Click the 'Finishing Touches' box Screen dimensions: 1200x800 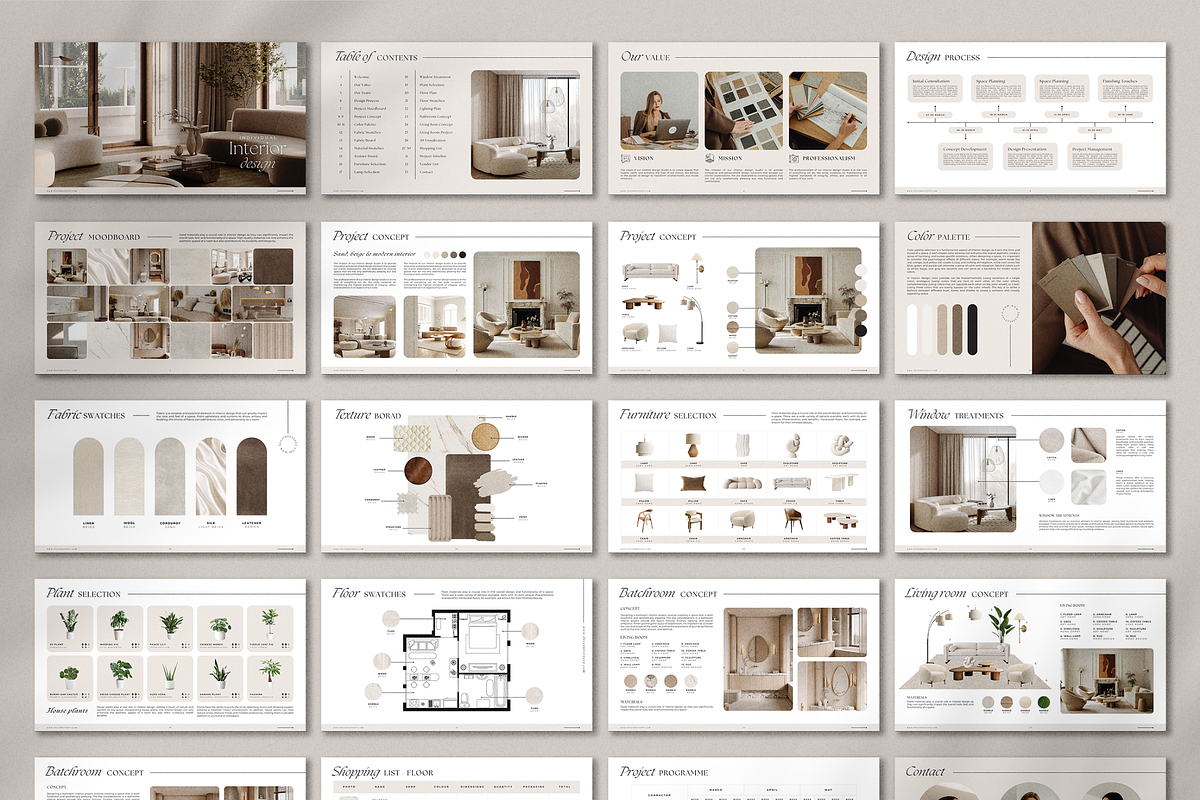[1126, 87]
